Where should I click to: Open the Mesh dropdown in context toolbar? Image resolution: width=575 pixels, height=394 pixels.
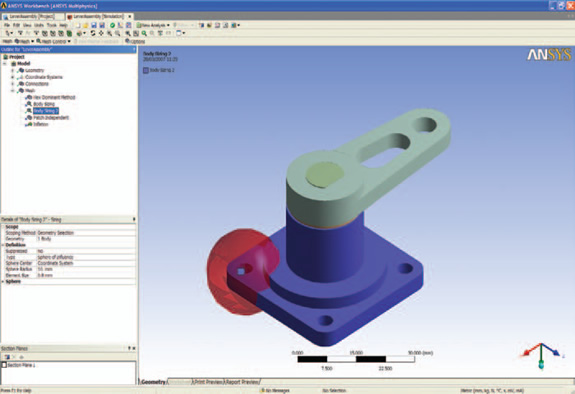tap(24, 41)
